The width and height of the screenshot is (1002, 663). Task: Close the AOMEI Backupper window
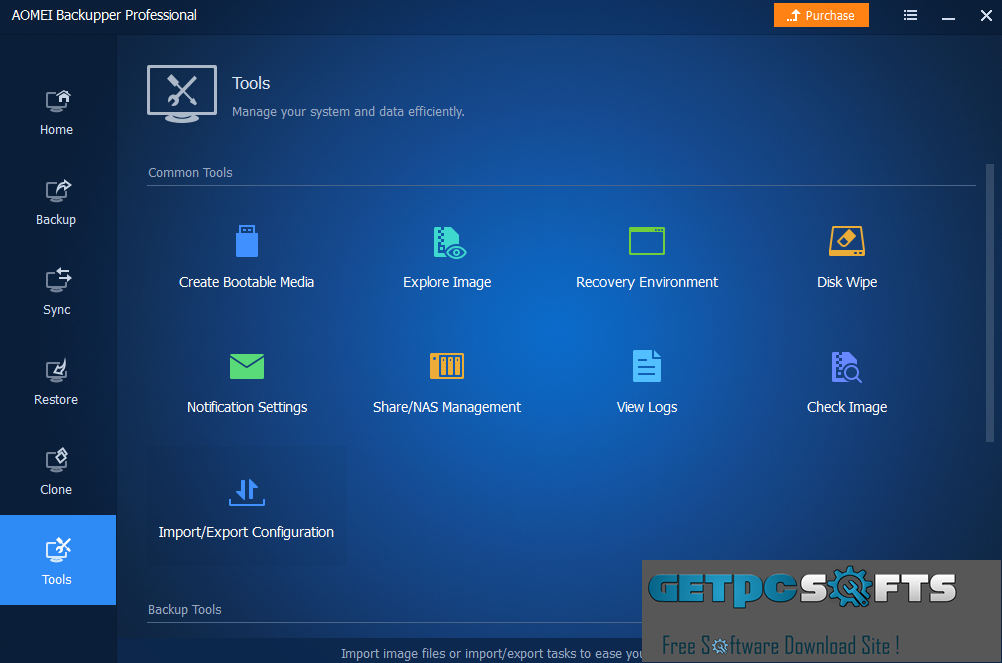pos(986,15)
